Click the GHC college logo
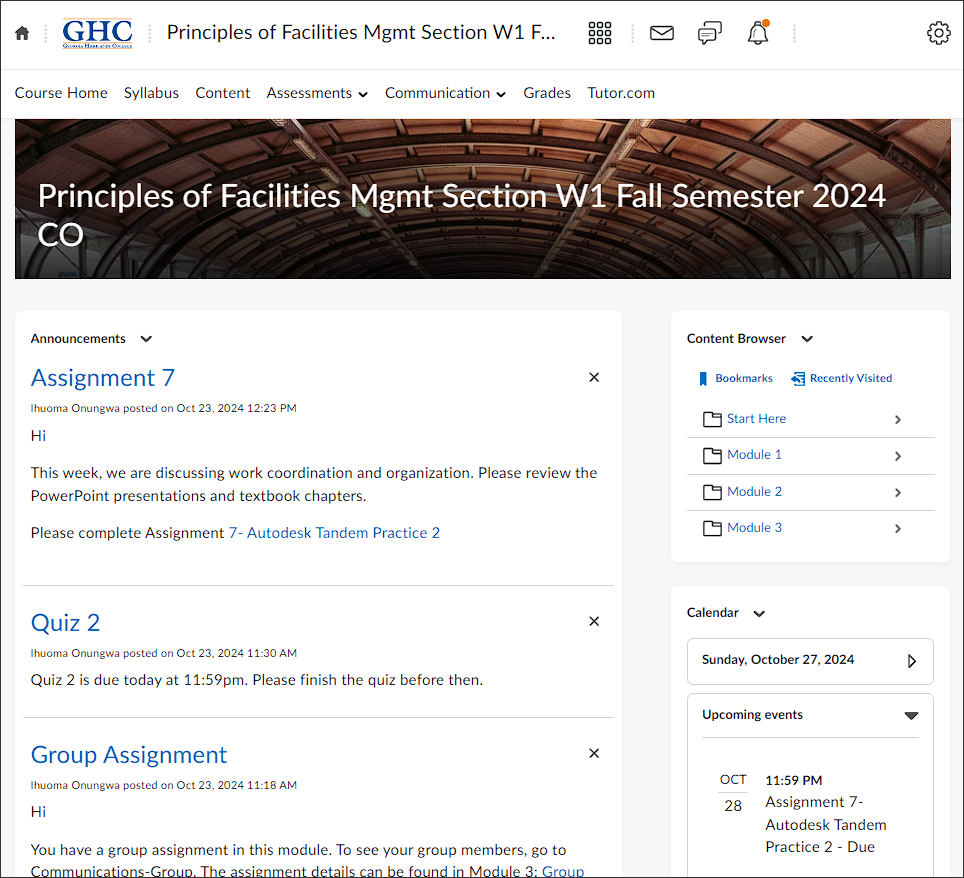964x878 pixels. (97, 33)
